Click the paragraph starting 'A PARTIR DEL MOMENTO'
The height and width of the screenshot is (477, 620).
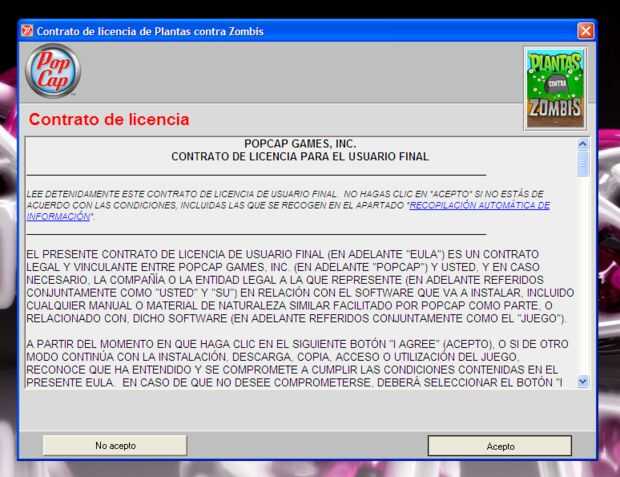click(x=297, y=363)
